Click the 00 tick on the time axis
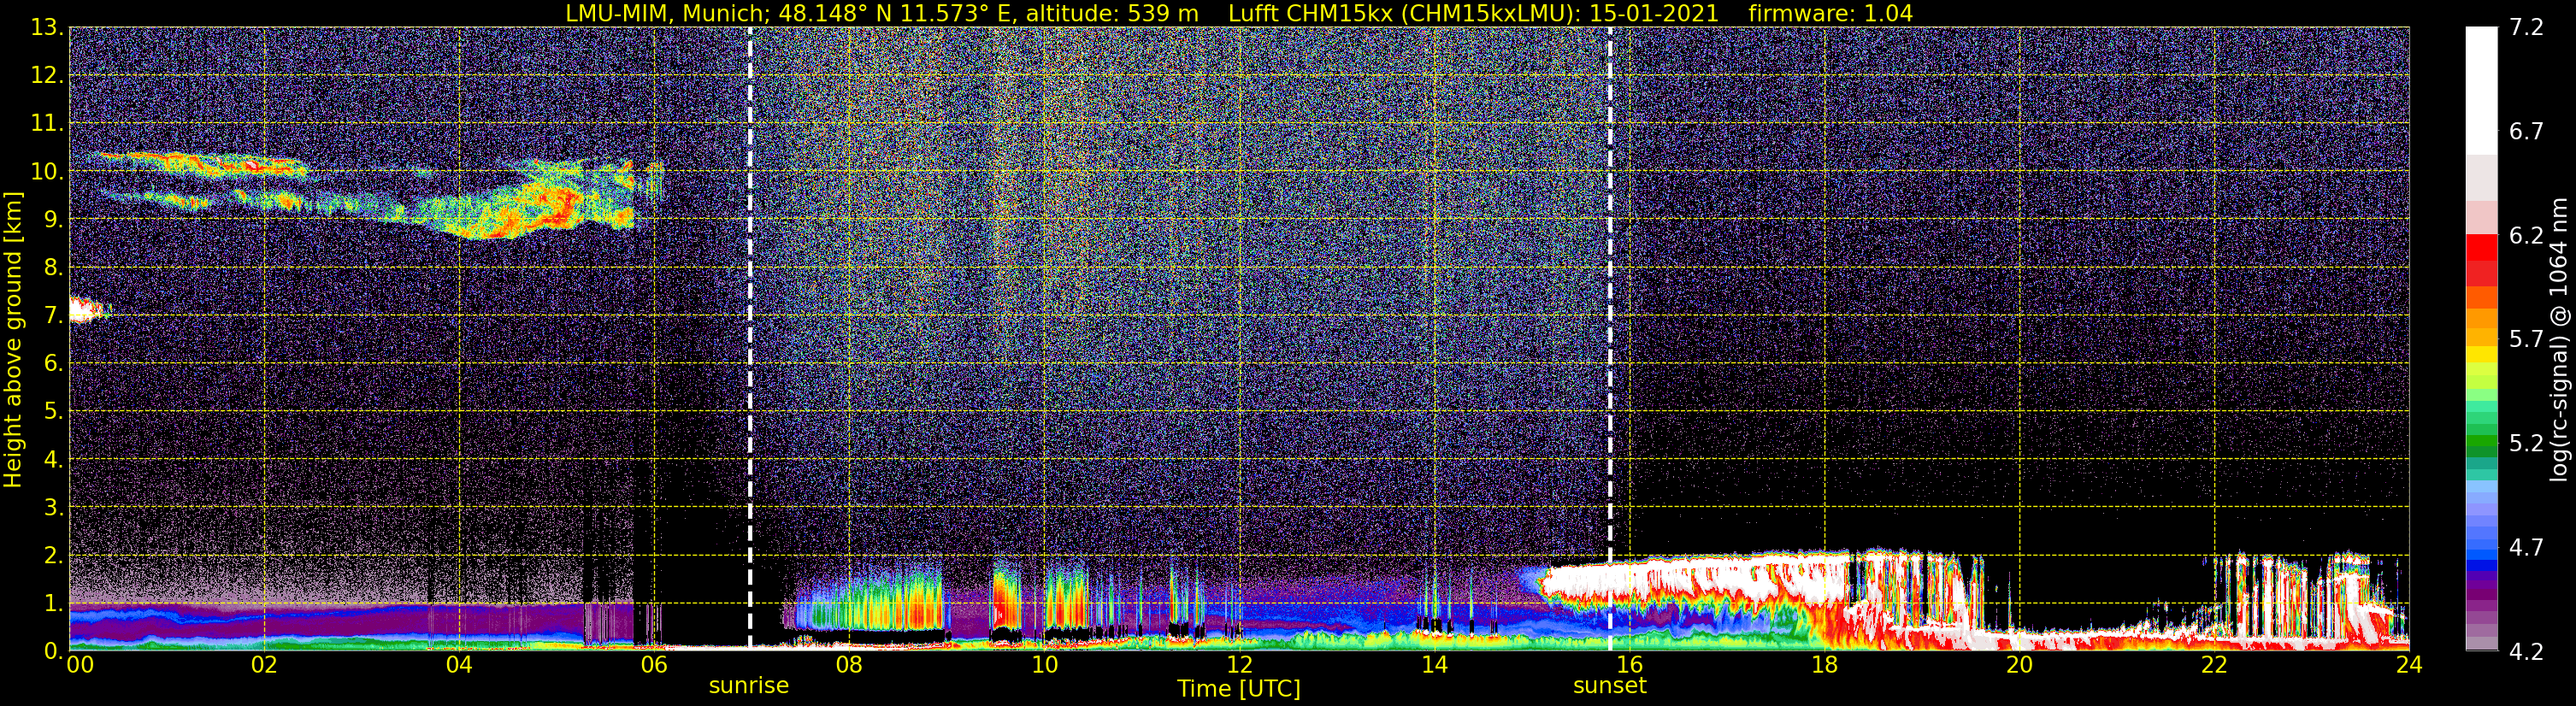Viewport: 2576px width, 706px height. pos(80,665)
